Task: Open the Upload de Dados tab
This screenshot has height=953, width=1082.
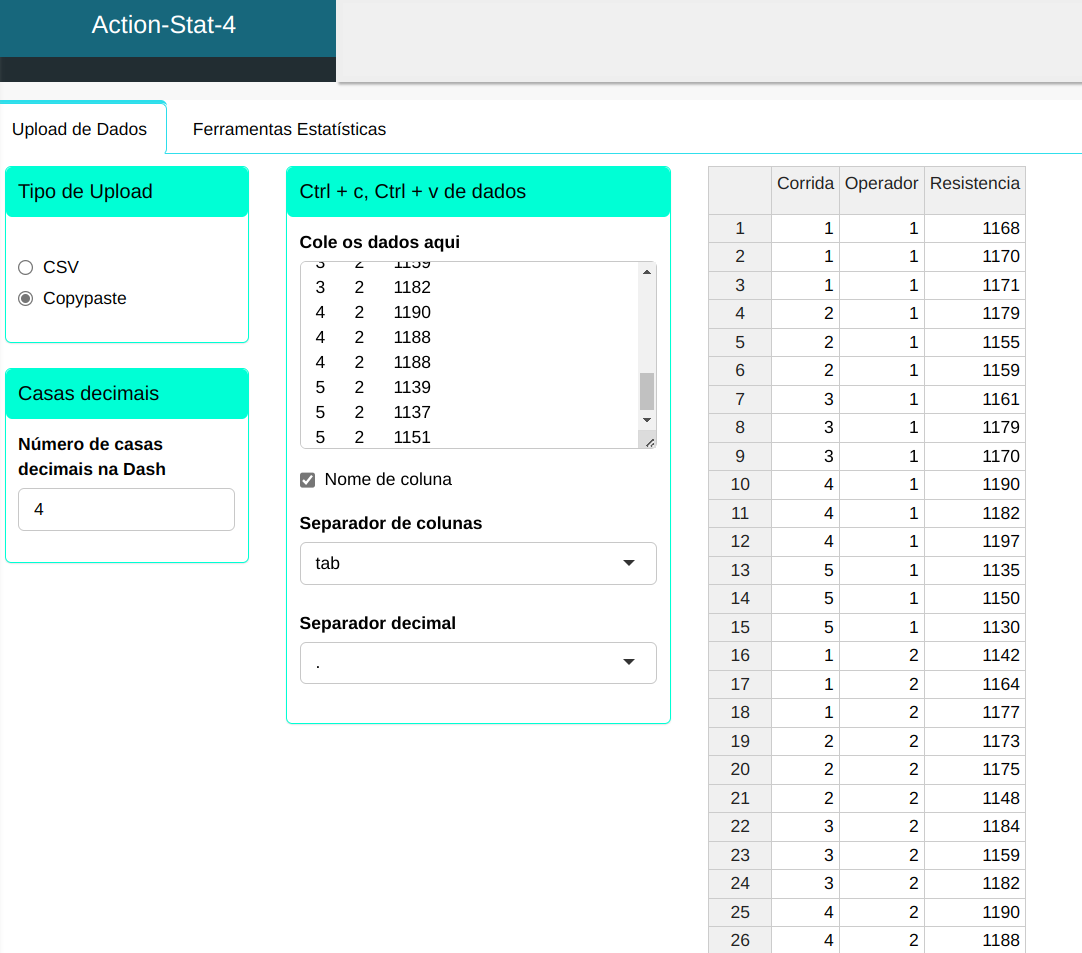Action: coord(79,129)
